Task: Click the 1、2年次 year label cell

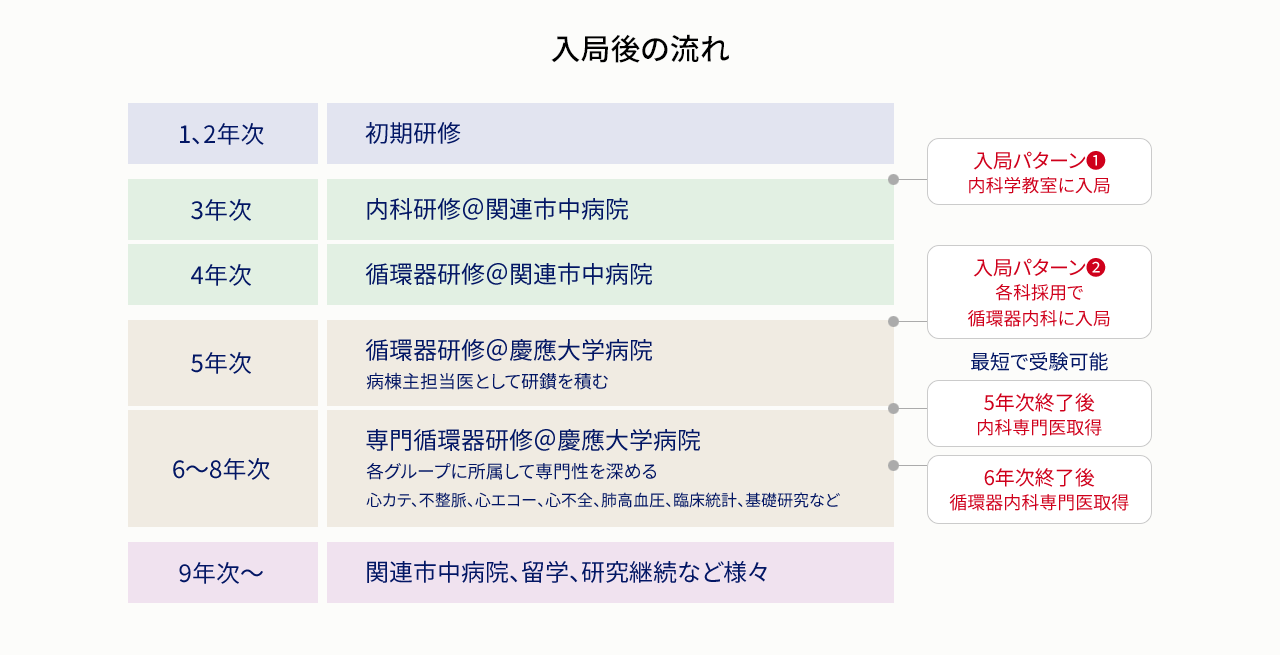Action: [222, 133]
